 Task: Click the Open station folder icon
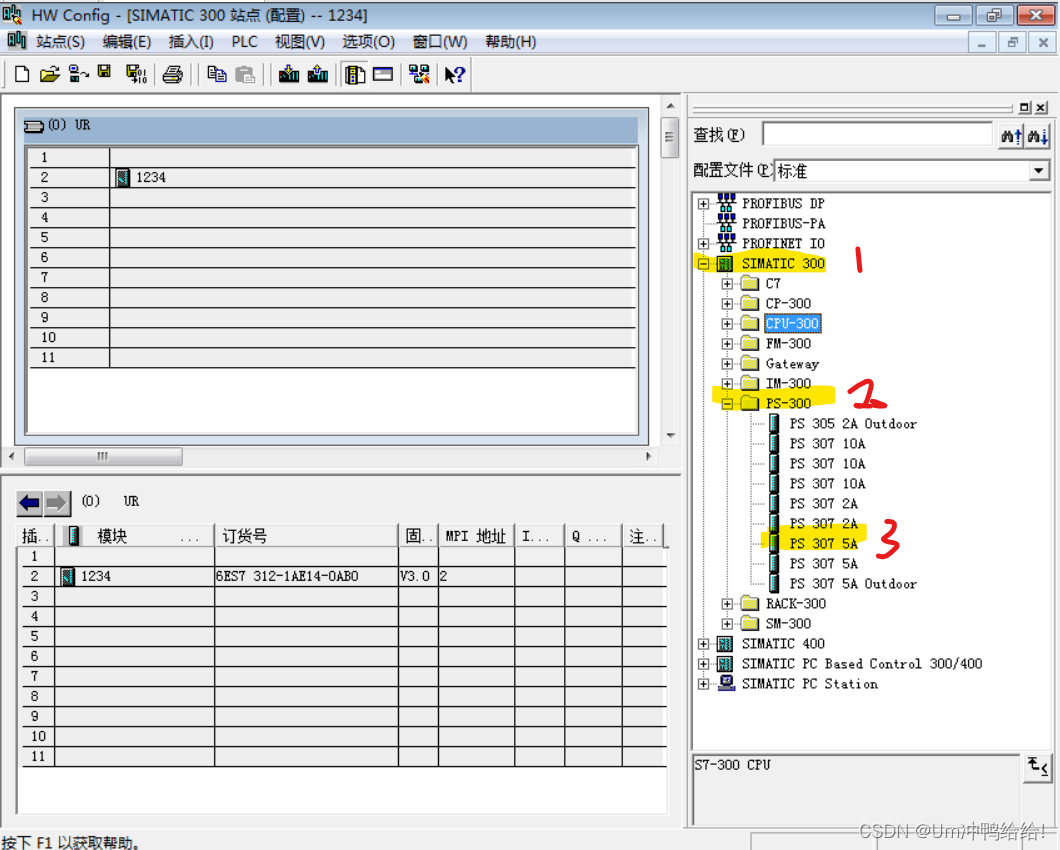(x=49, y=74)
